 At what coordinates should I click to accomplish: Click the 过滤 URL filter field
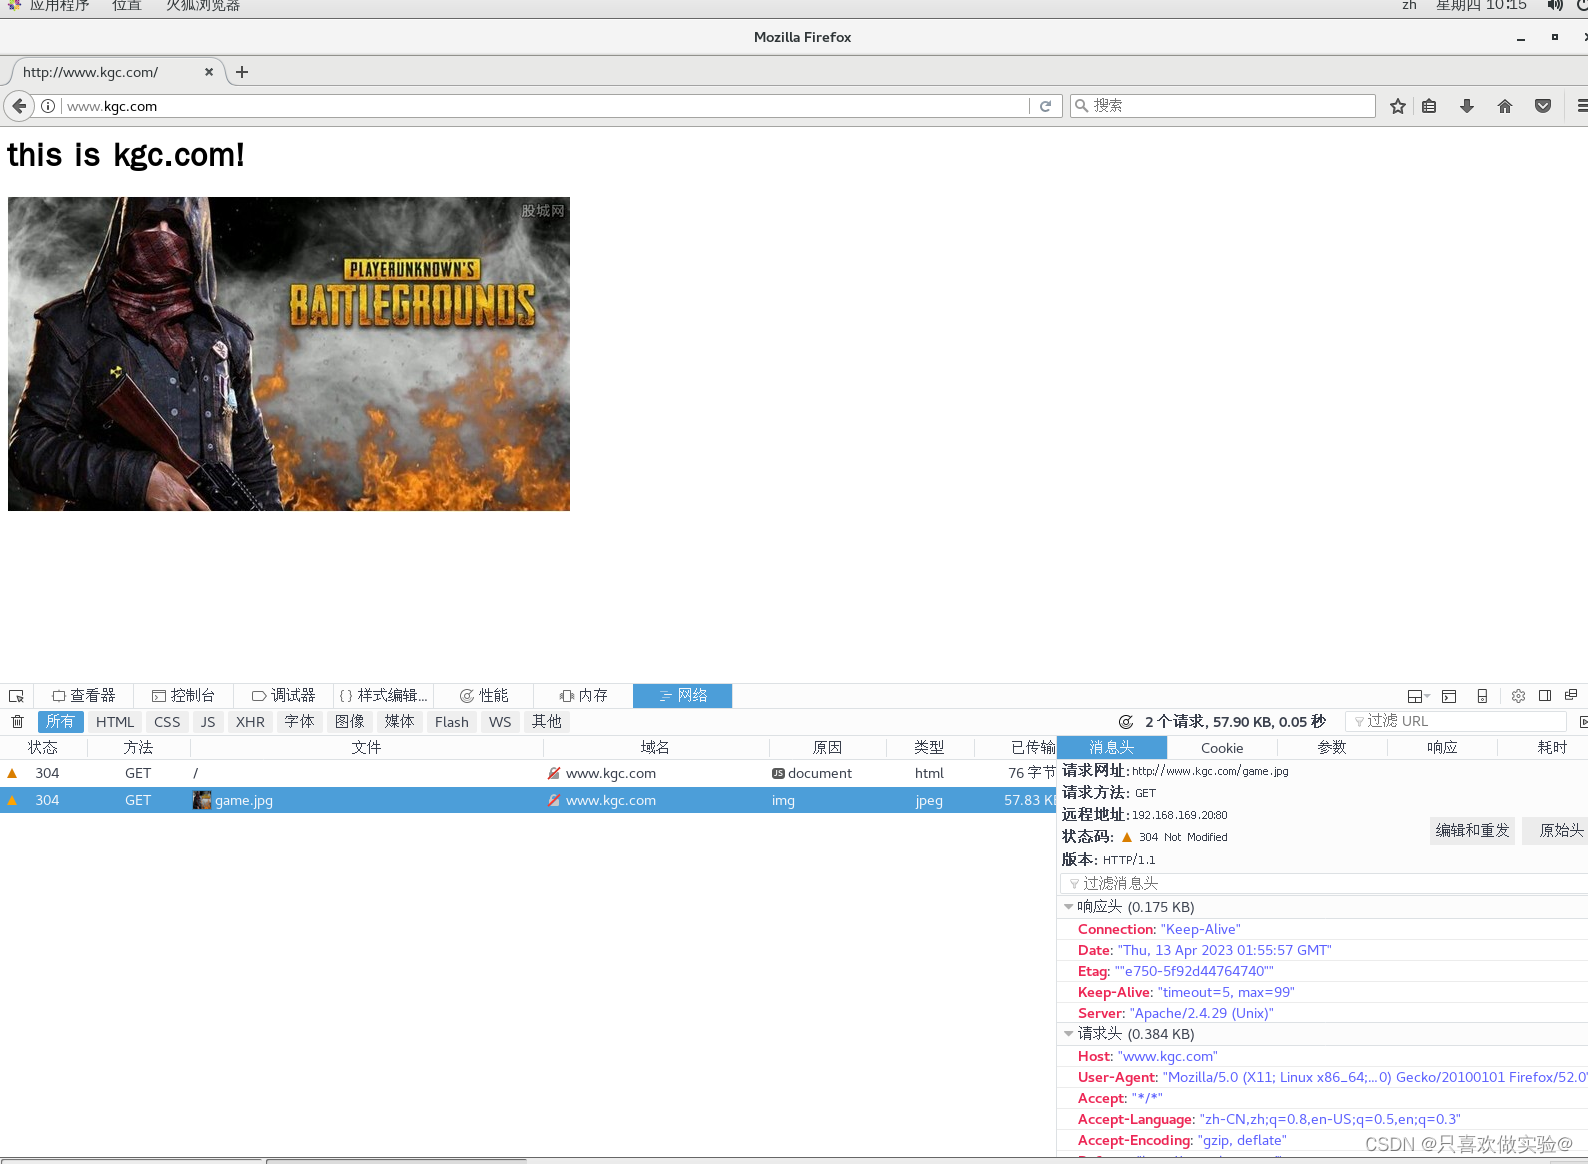click(x=1456, y=721)
